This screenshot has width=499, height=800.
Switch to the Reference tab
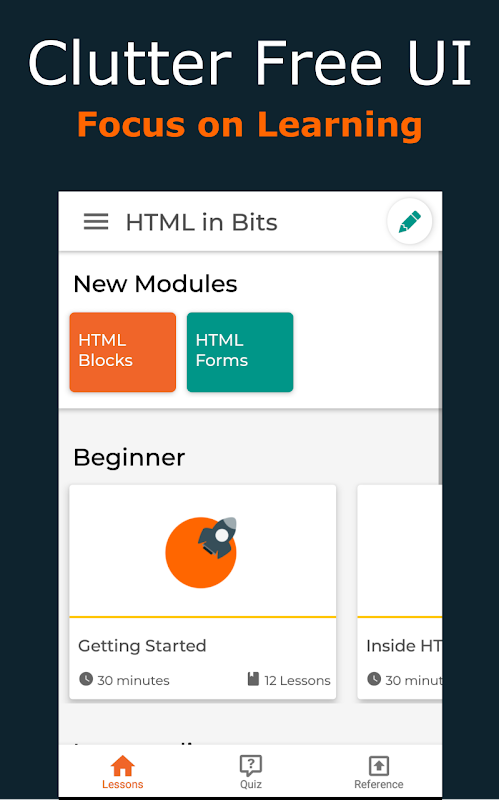pos(379,771)
